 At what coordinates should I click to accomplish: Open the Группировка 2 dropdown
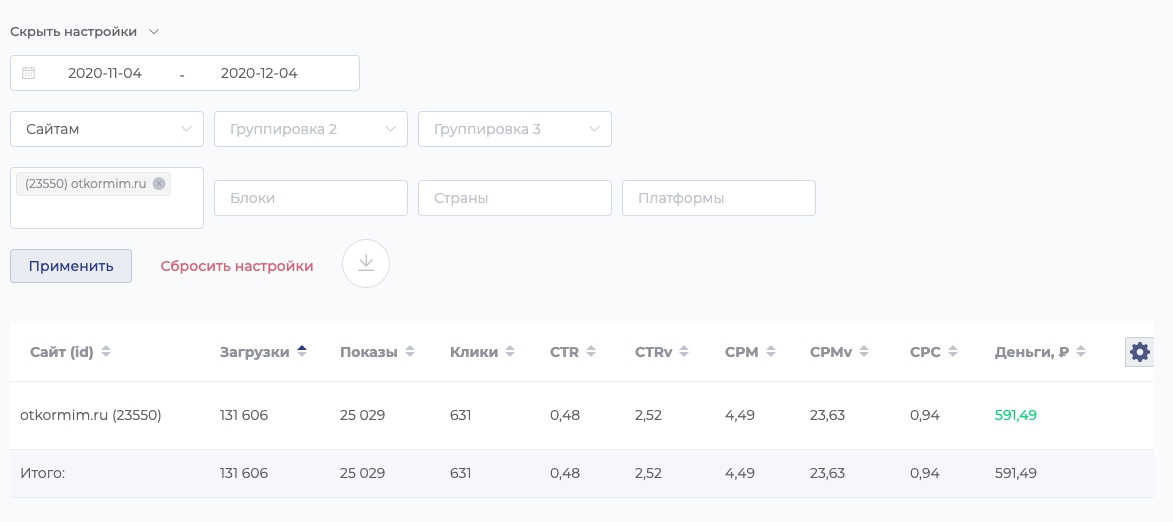tap(311, 129)
